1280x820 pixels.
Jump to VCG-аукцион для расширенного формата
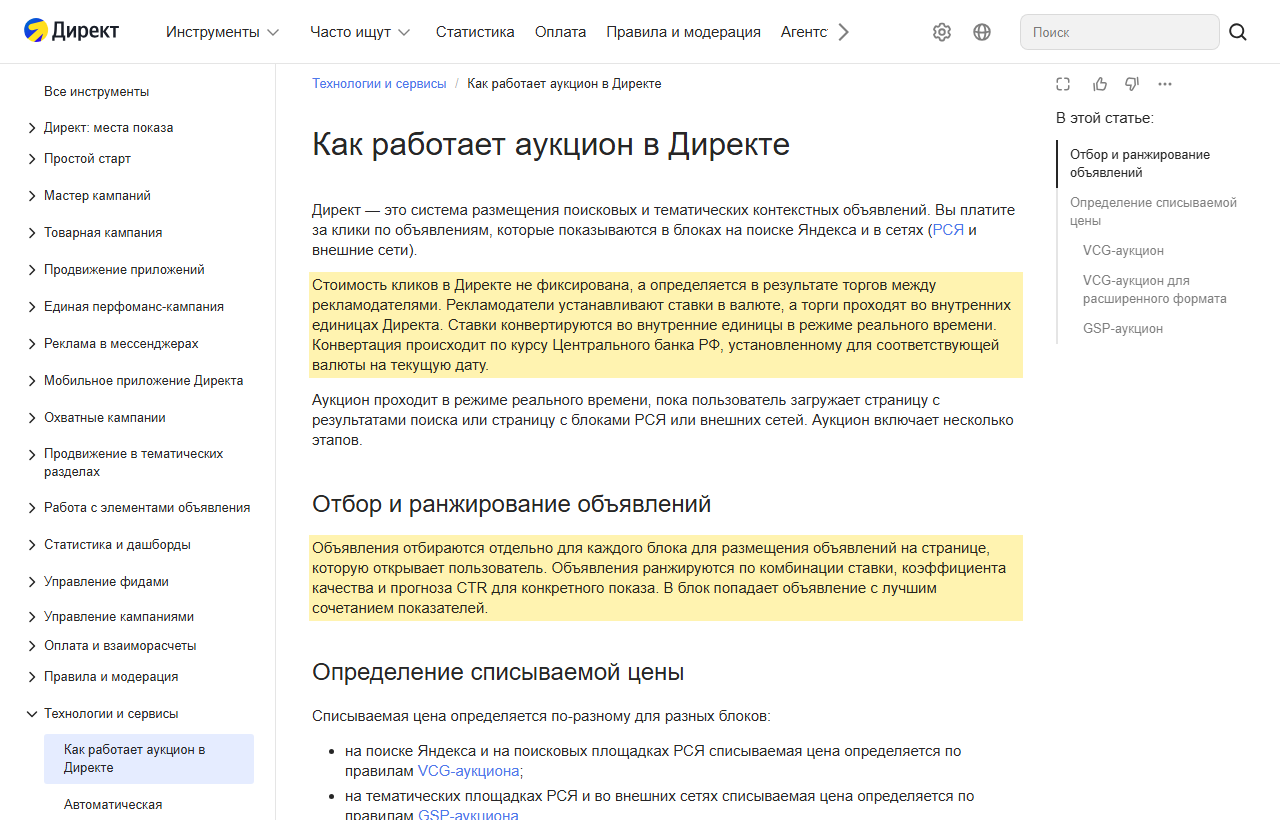tap(1154, 290)
